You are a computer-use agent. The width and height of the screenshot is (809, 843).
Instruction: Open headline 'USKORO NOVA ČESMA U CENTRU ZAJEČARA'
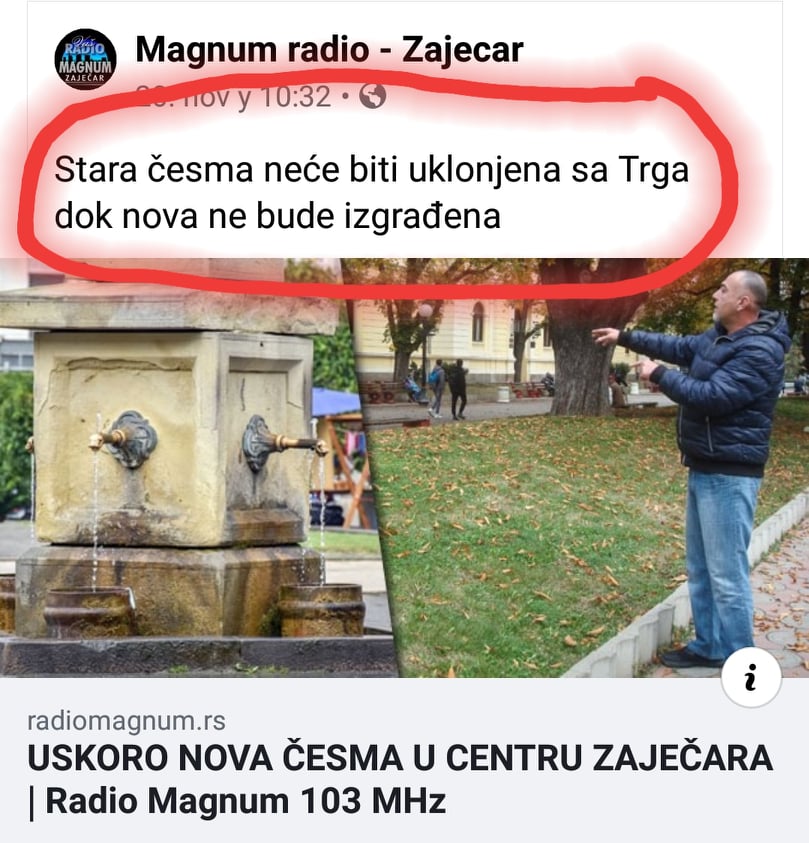coord(400,758)
